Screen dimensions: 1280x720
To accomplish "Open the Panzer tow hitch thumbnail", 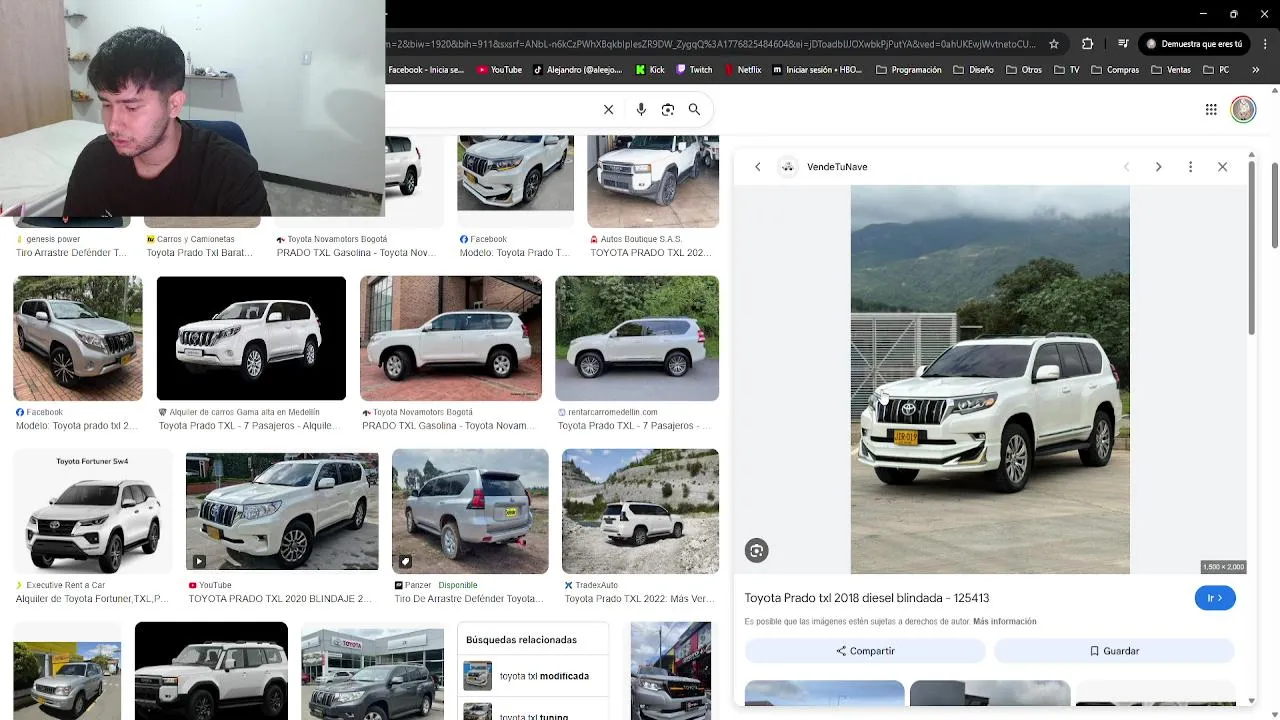I will pyautogui.click(x=470, y=511).
